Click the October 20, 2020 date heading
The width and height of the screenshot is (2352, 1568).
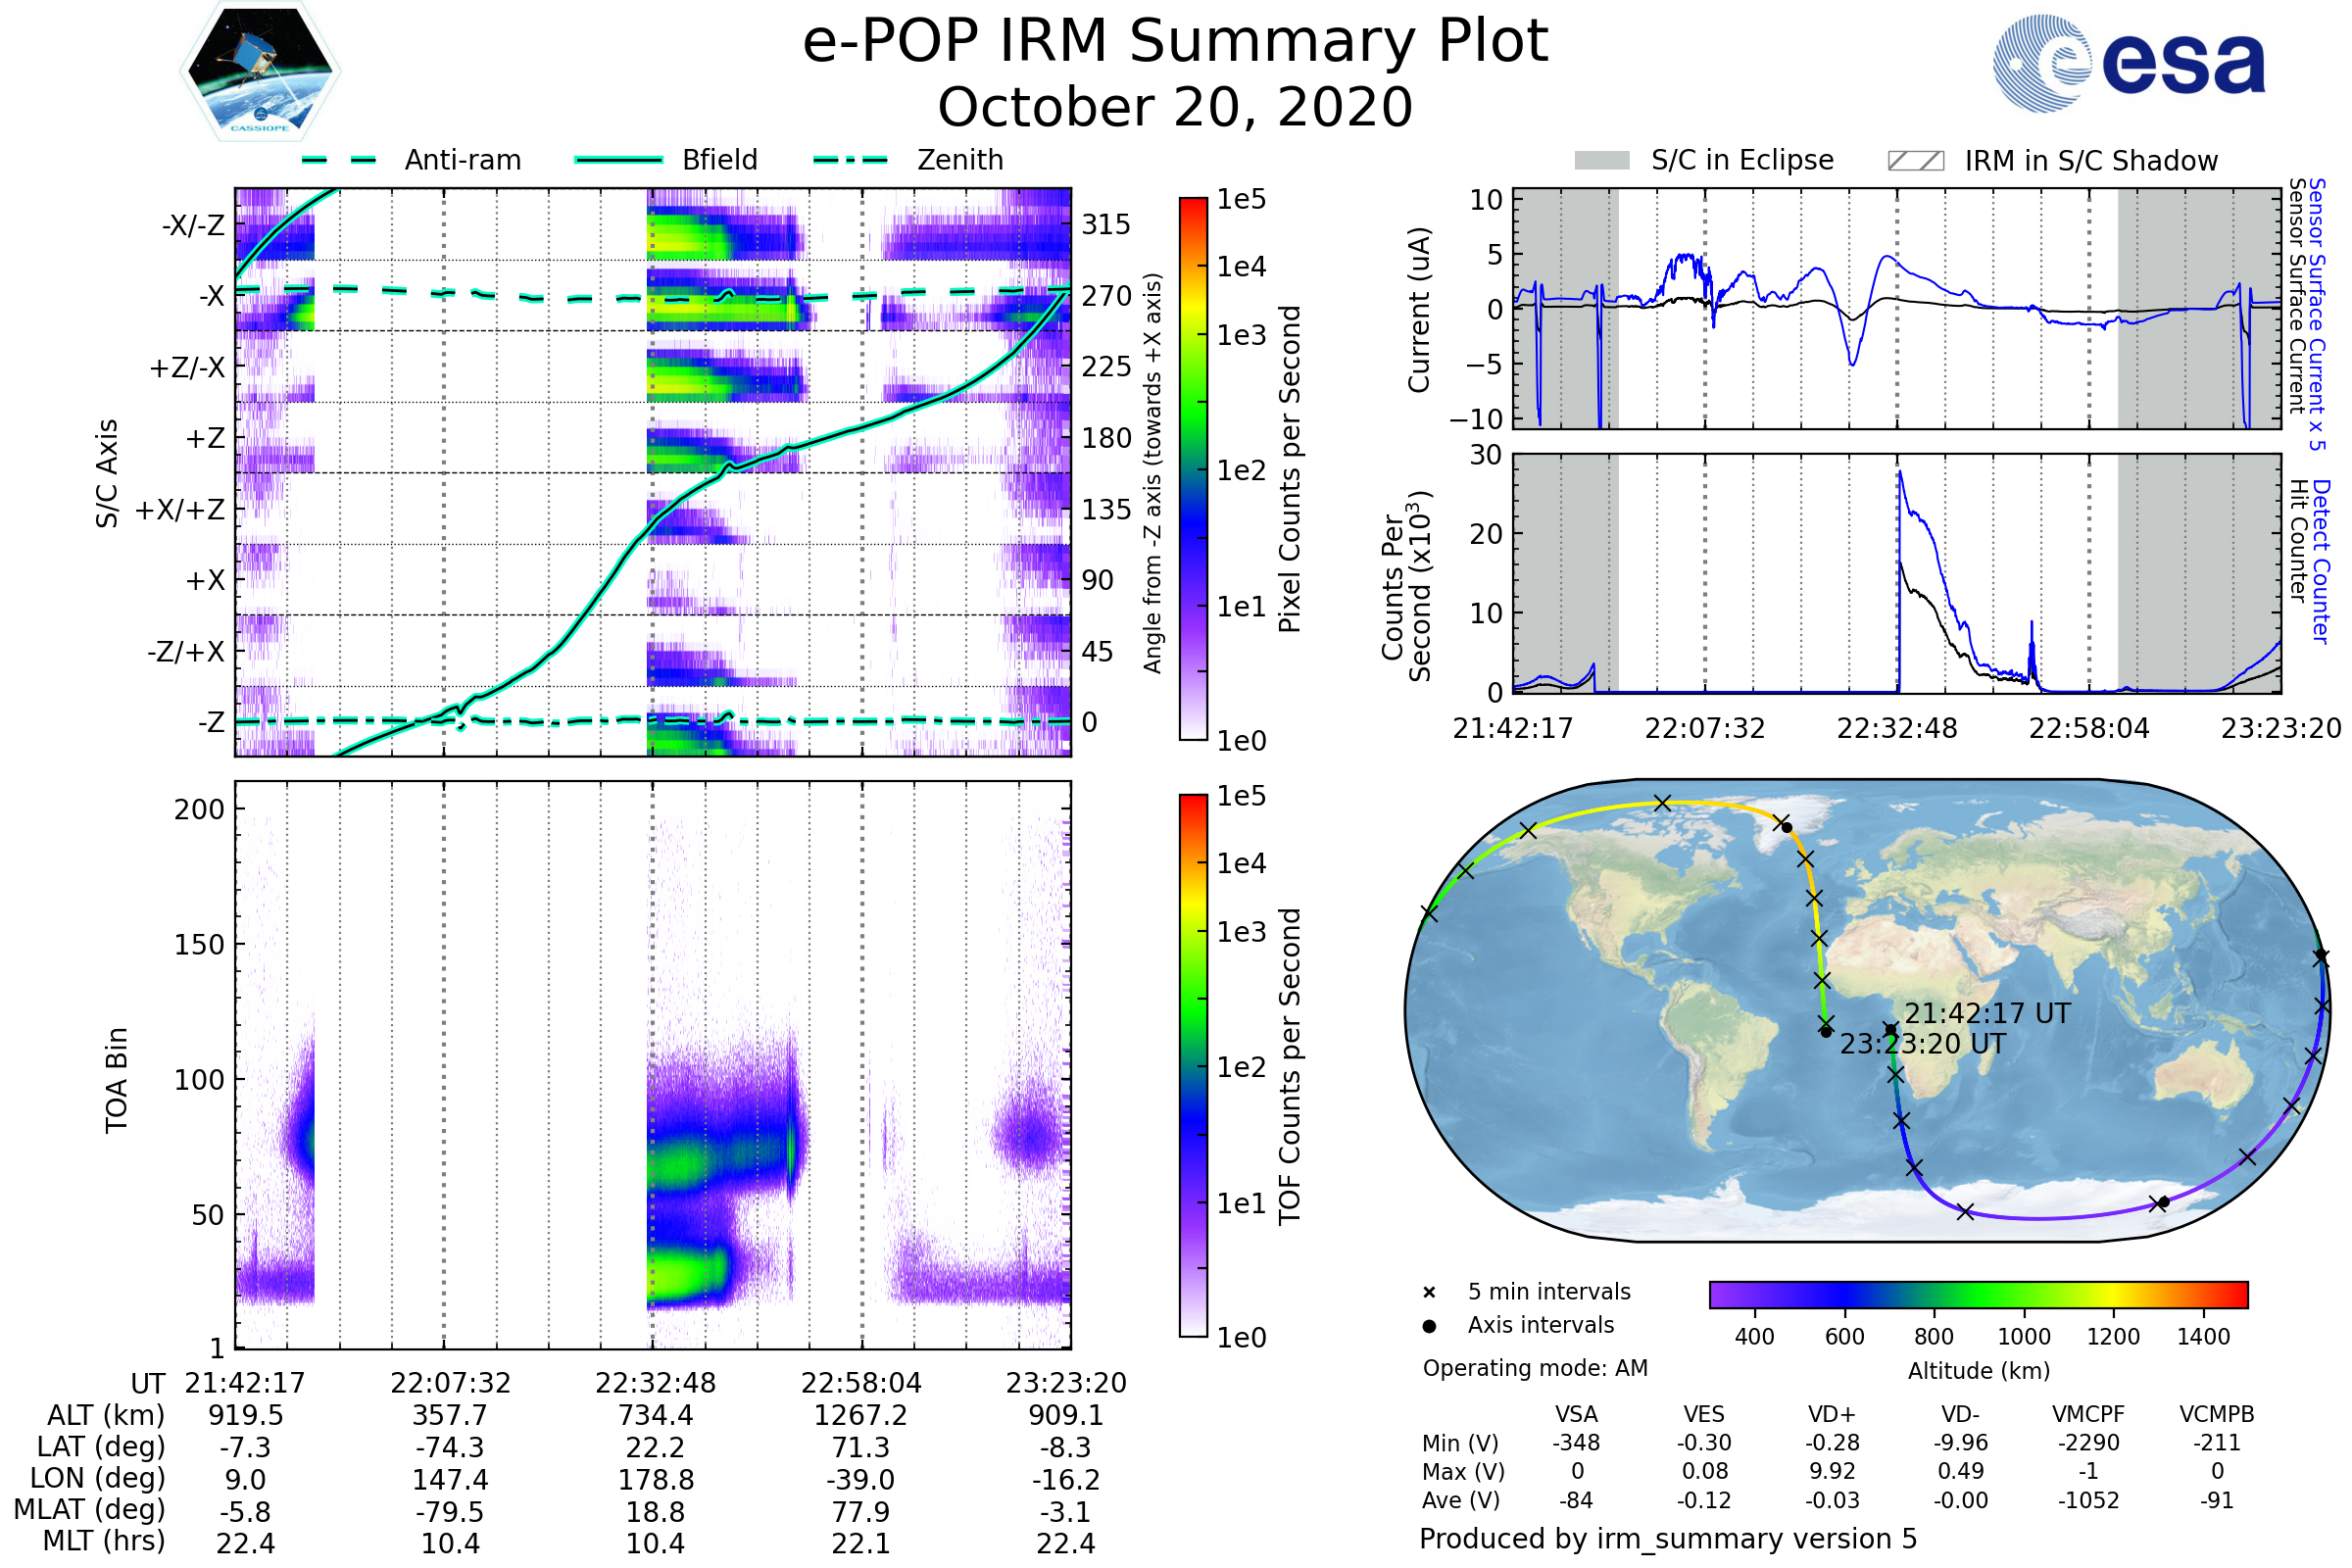pyautogui.click(x=1175, y=107)
